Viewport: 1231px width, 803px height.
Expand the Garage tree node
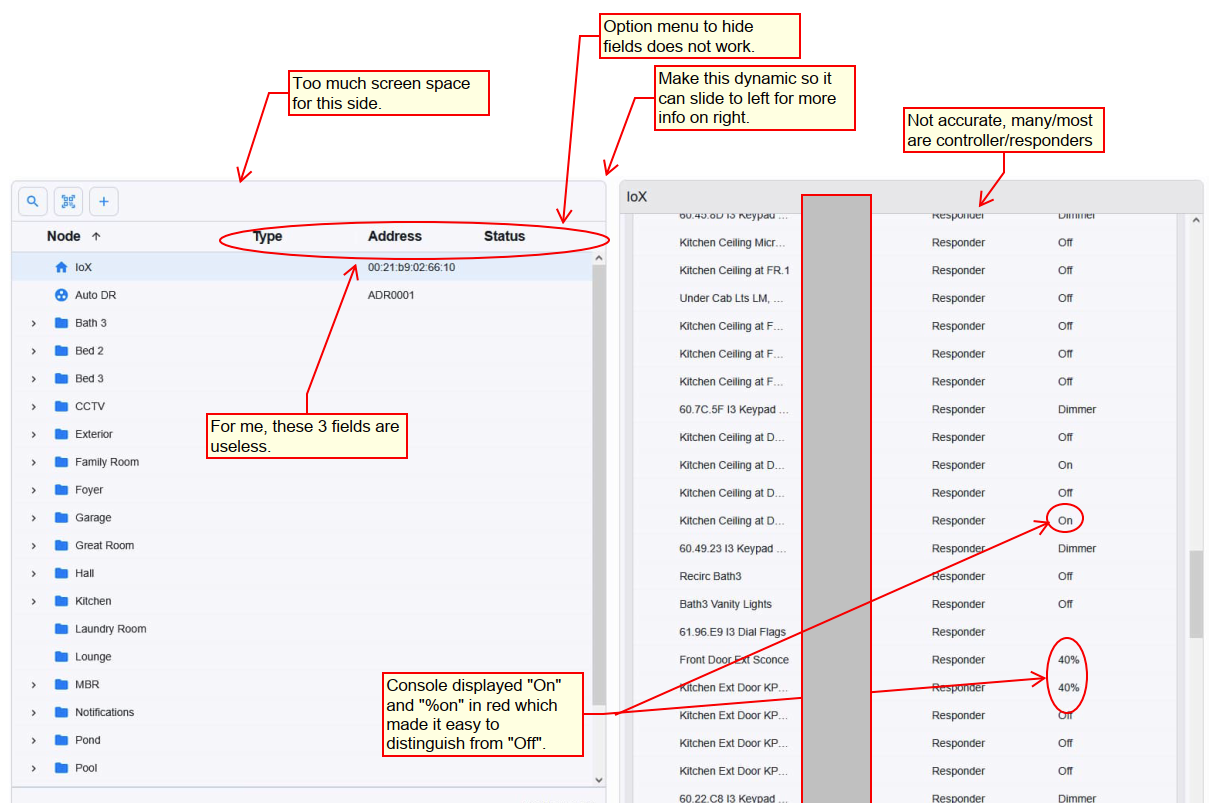33,517
